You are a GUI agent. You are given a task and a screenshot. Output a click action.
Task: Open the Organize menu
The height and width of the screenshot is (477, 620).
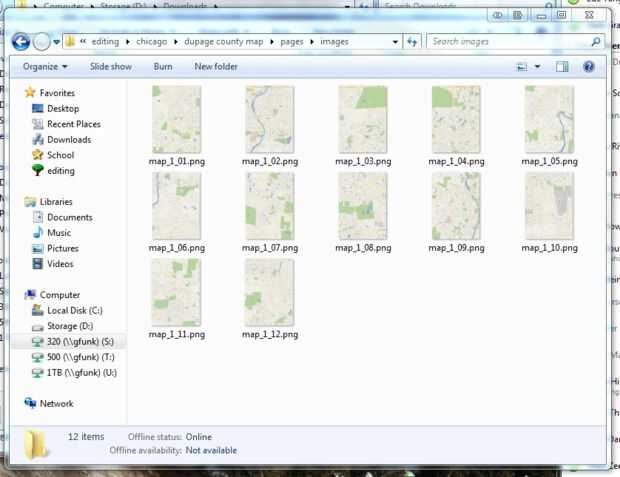(x=45, y=66)
